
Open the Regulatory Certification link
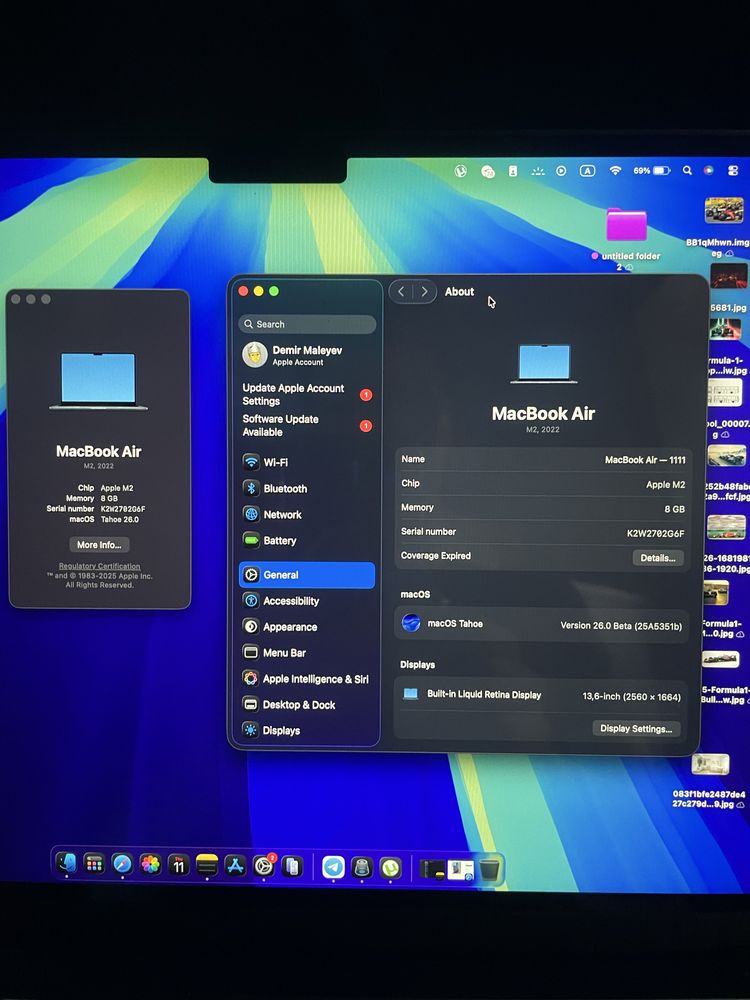pos(99,566)
